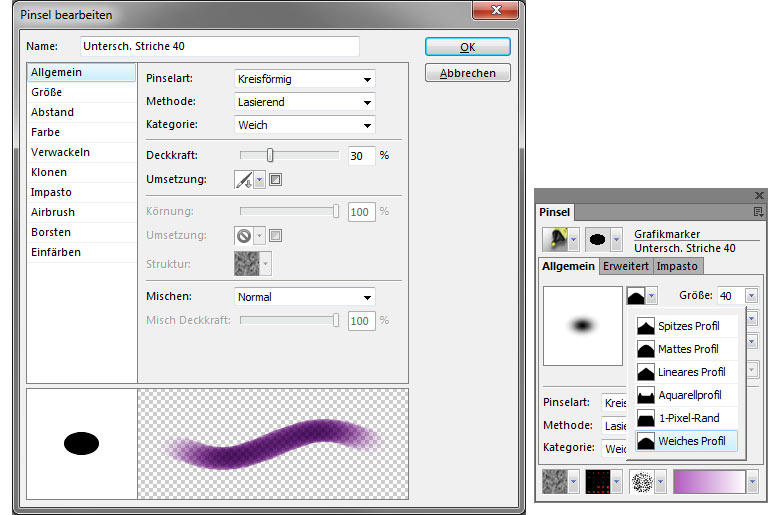Select Abstand in the category list
This screenshot has height=515, width=780.
pyautogui.click(x=81, y=112)
